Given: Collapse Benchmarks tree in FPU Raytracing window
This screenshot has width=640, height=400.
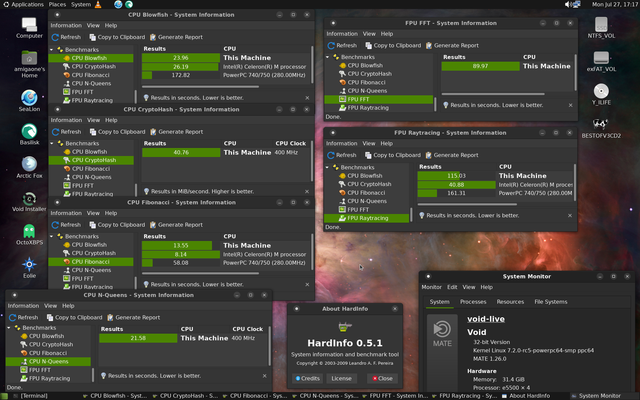Looking at the screenshot, I should tap(327, 167).
